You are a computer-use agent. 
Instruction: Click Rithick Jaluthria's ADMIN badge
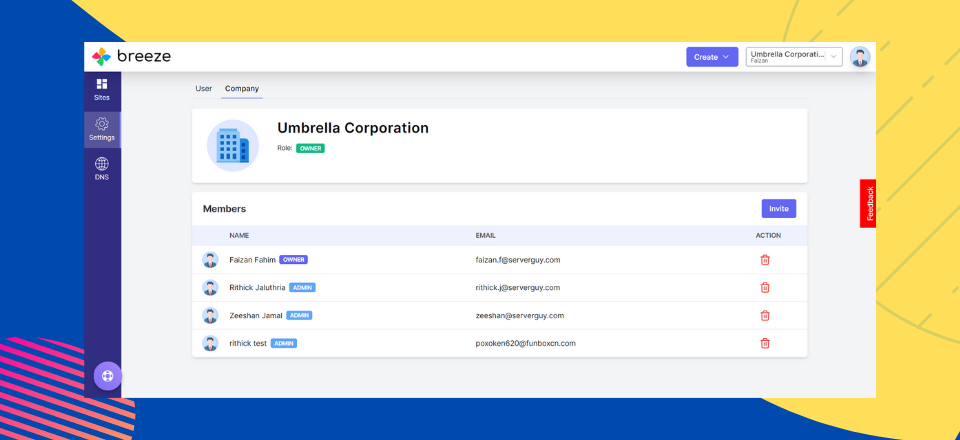pos(302,288)
